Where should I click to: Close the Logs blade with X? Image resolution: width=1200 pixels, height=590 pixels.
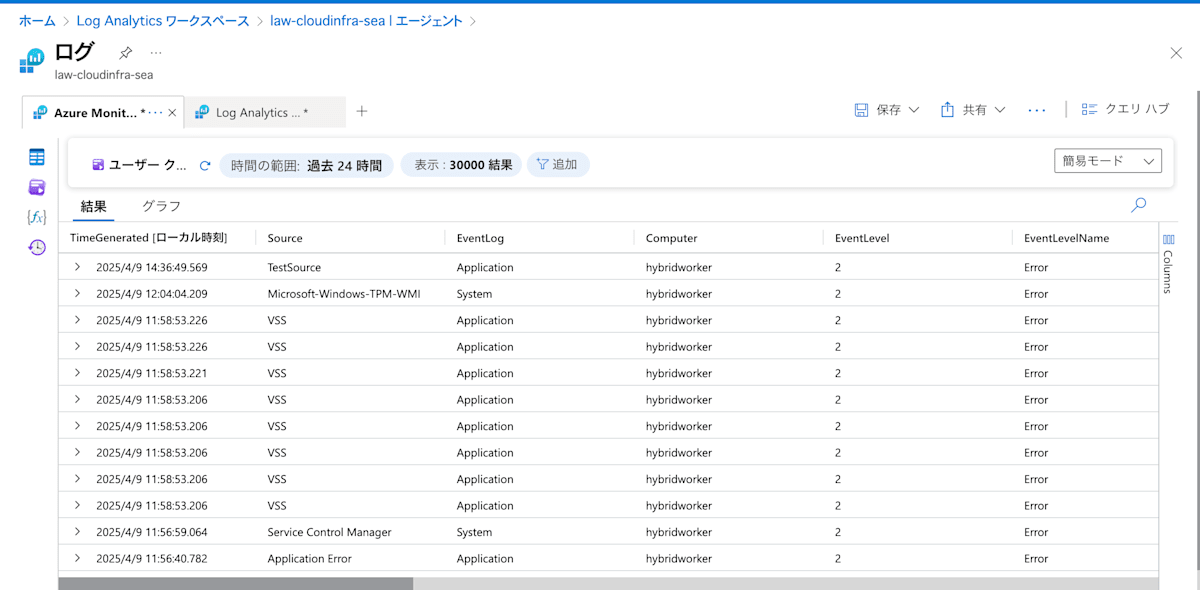click(x=1176, y=53)
